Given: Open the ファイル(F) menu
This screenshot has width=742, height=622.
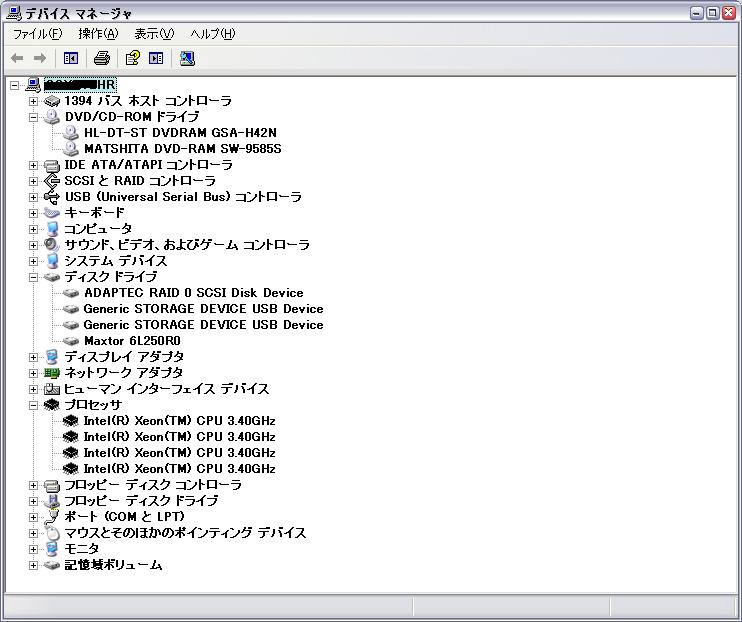Looking at the screenshot, I should [x=37, y=34].
